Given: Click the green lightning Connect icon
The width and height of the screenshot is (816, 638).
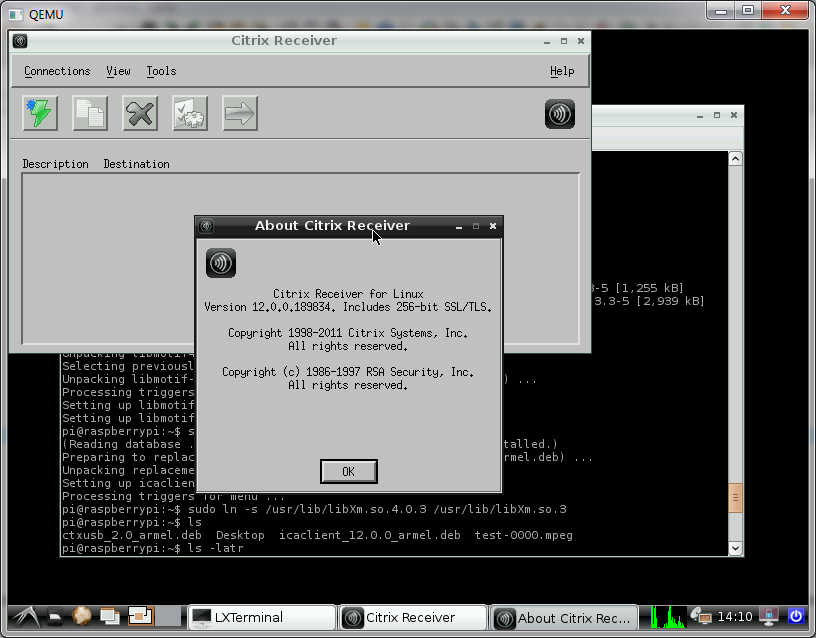Looking at the screenshot, I should click(40, 113).
